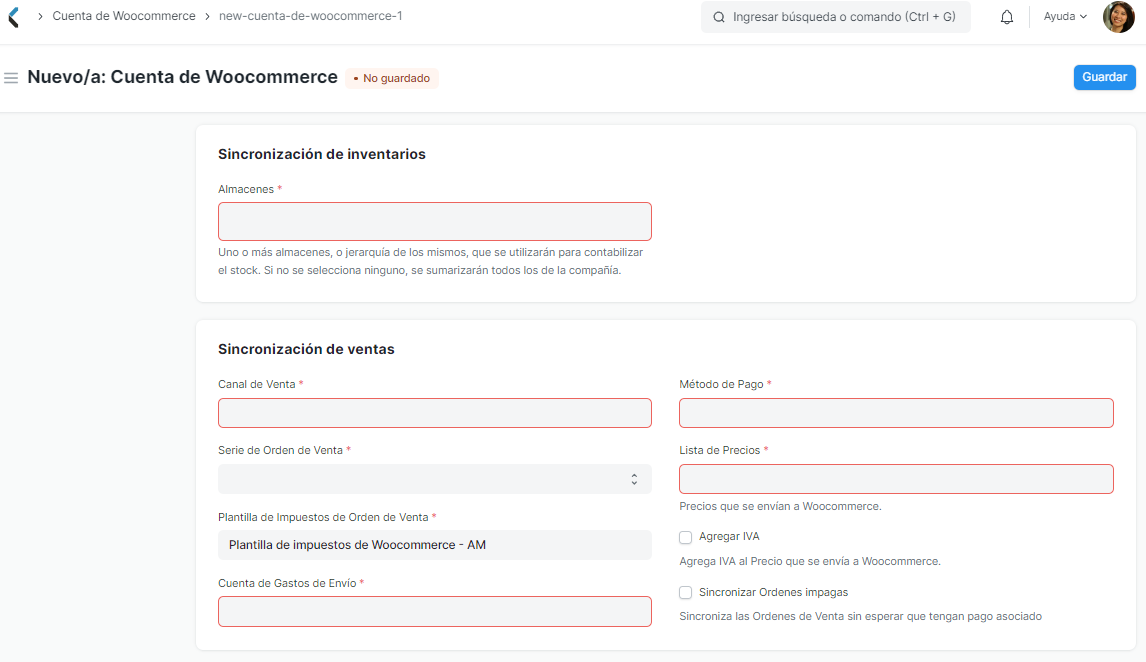Click the Sincronización de ventas heading
Viewport: 1146px width, 662px height.
click(x=306, y=349)
